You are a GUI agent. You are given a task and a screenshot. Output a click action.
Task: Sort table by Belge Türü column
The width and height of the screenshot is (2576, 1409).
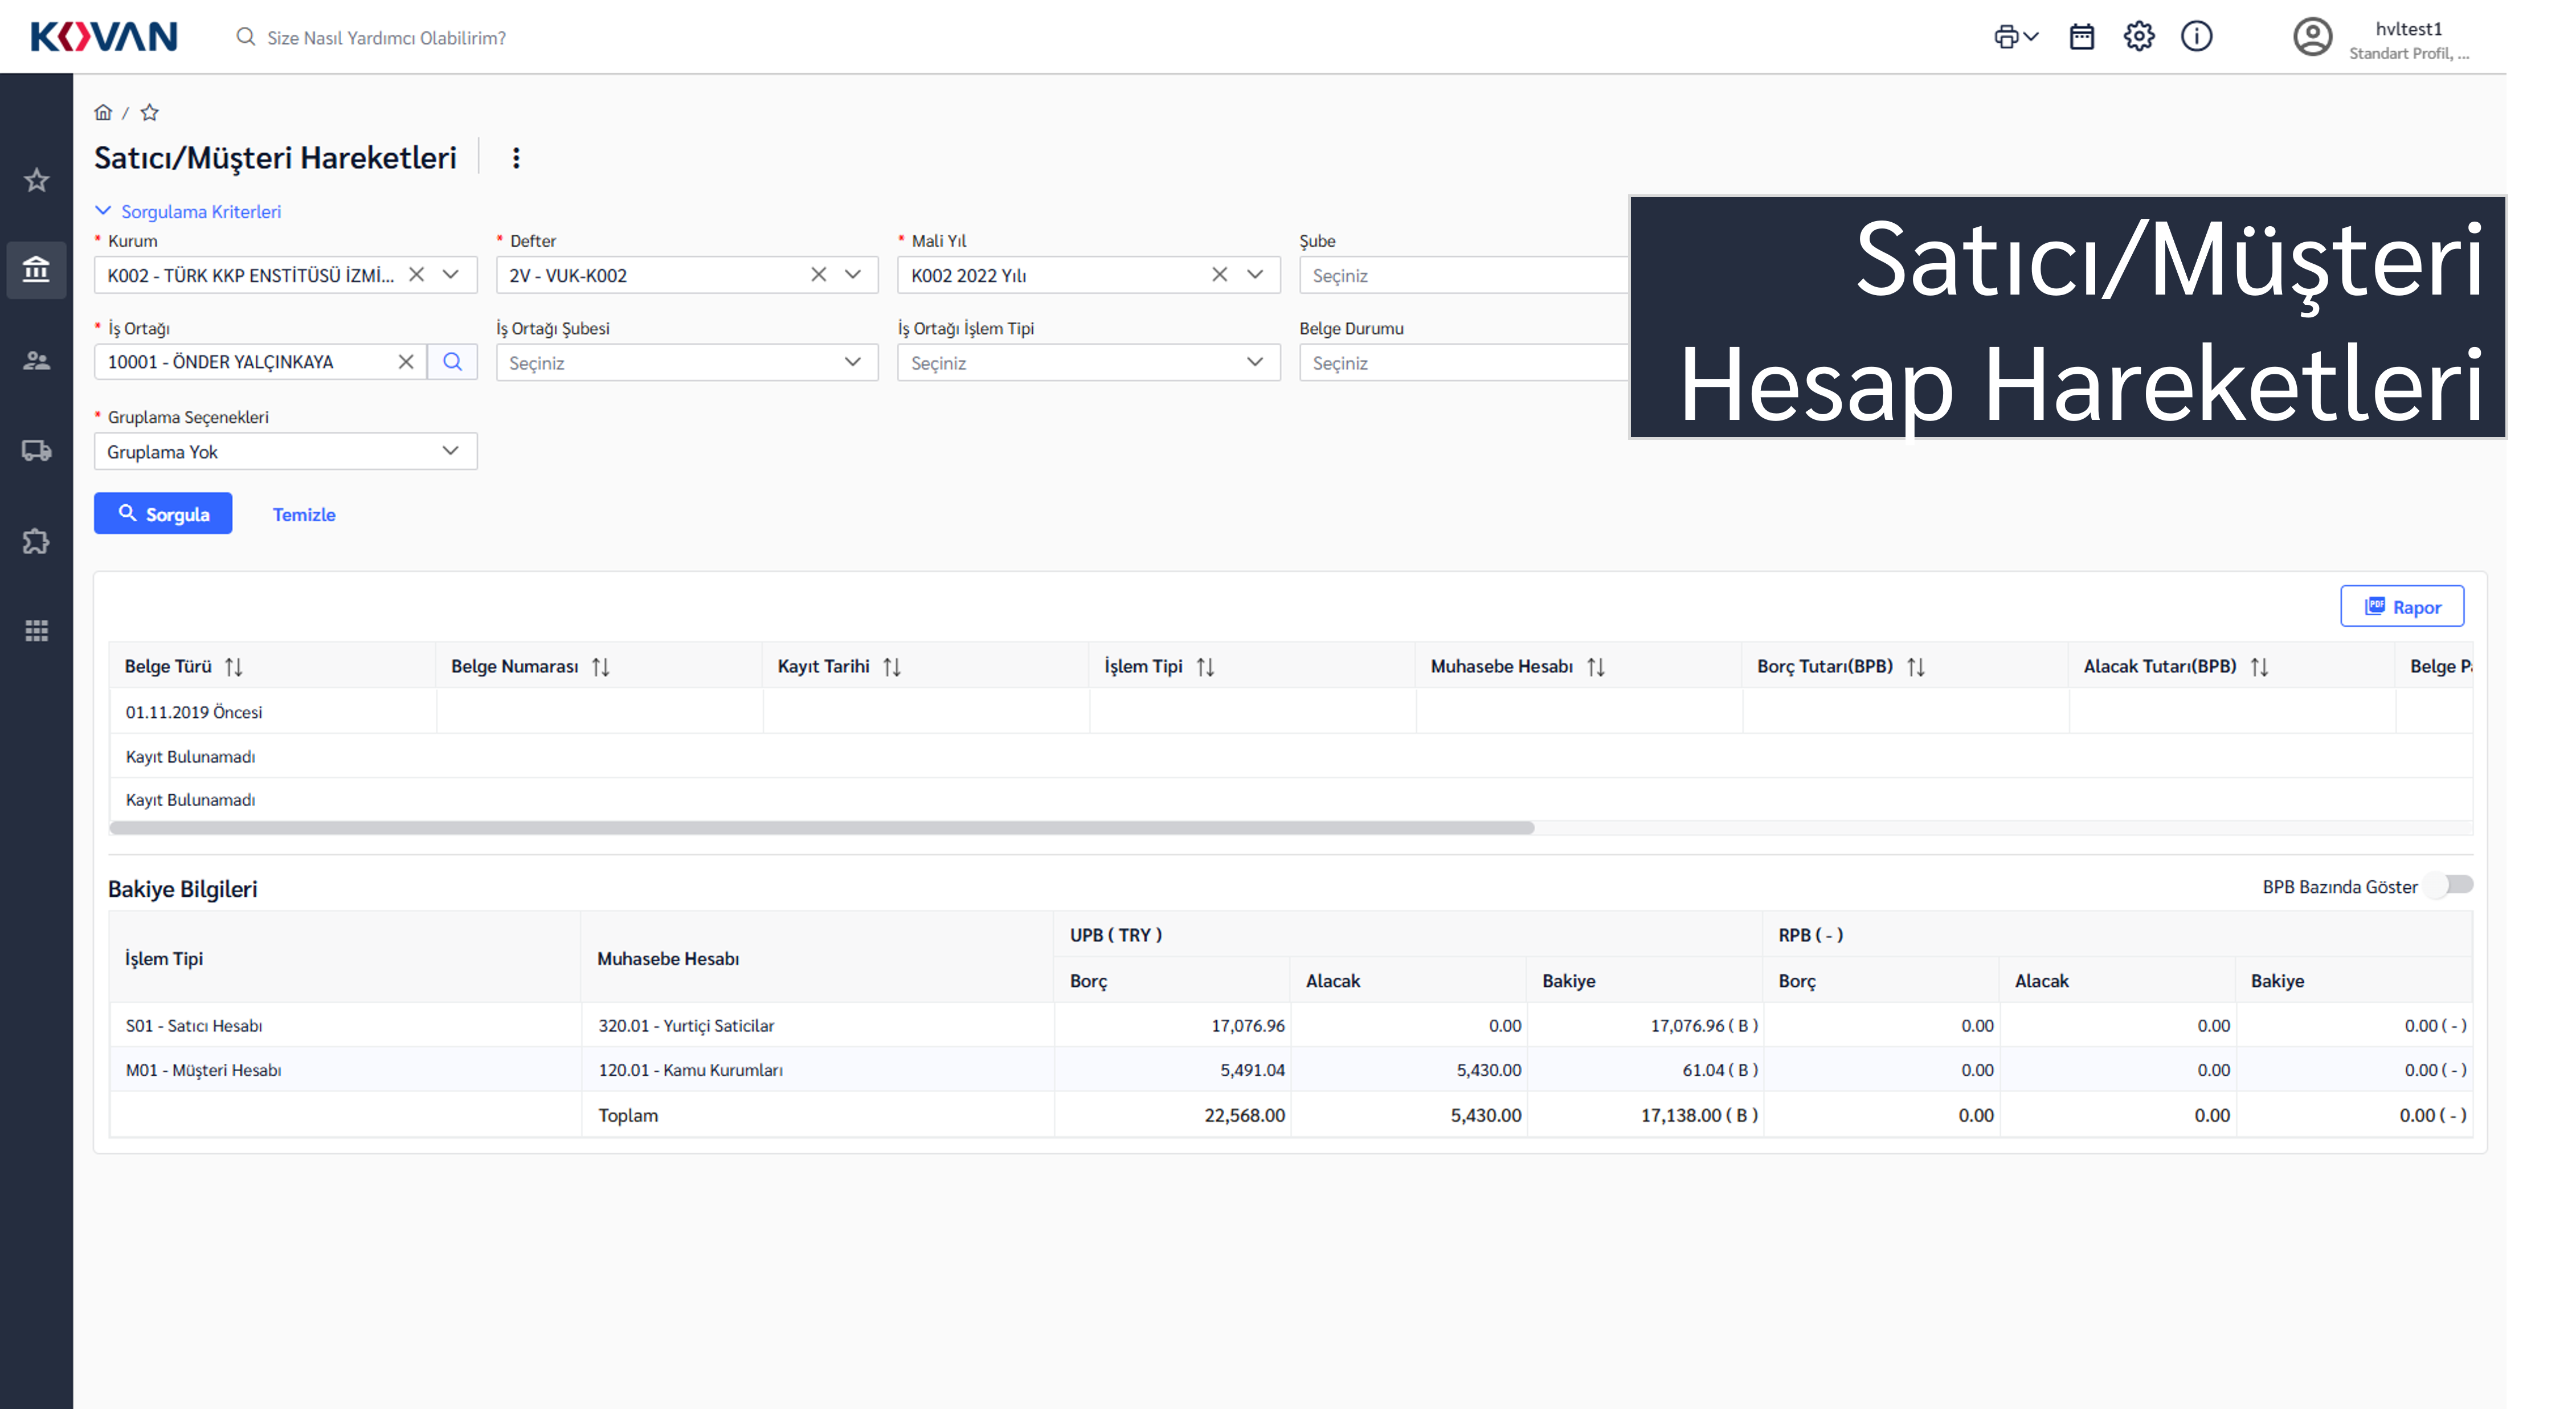[x=234, y=666]
